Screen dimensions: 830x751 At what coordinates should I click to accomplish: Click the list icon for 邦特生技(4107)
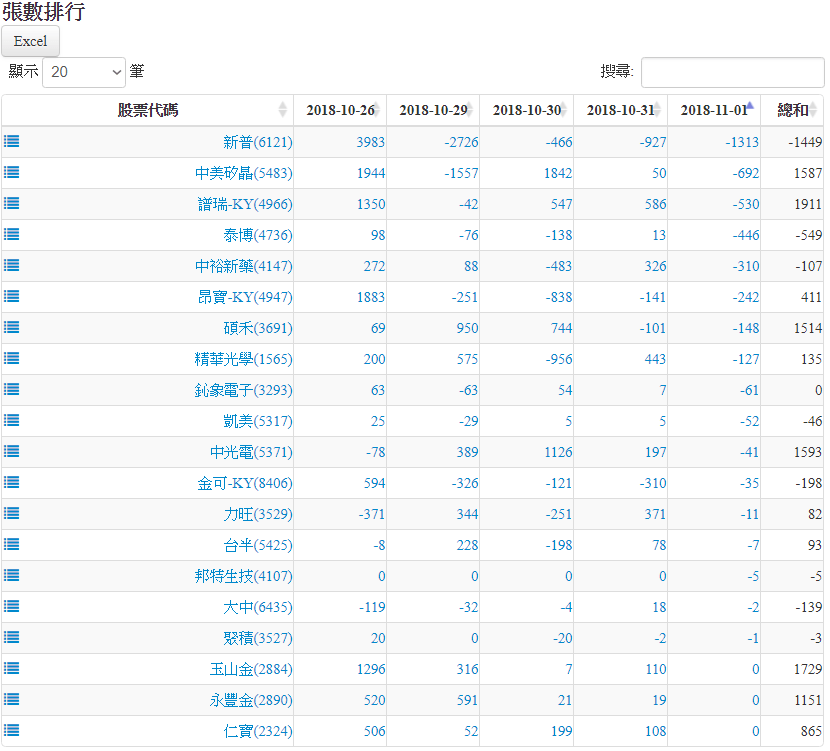coord(12,576)
